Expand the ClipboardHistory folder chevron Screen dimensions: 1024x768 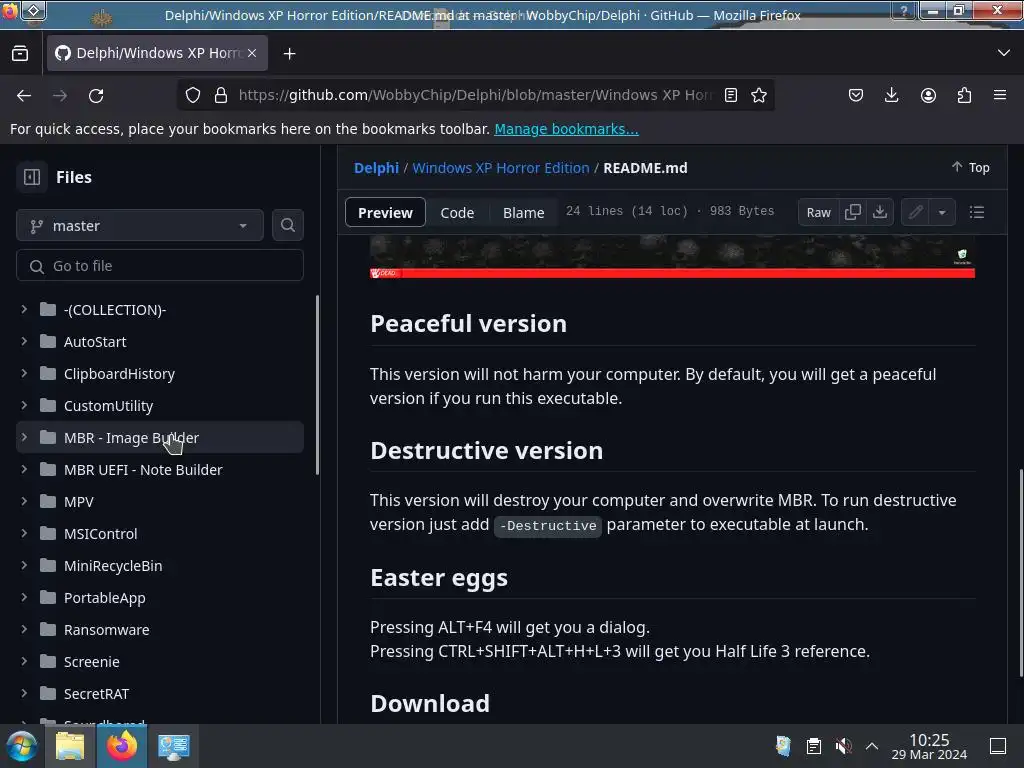click(24, 374)
